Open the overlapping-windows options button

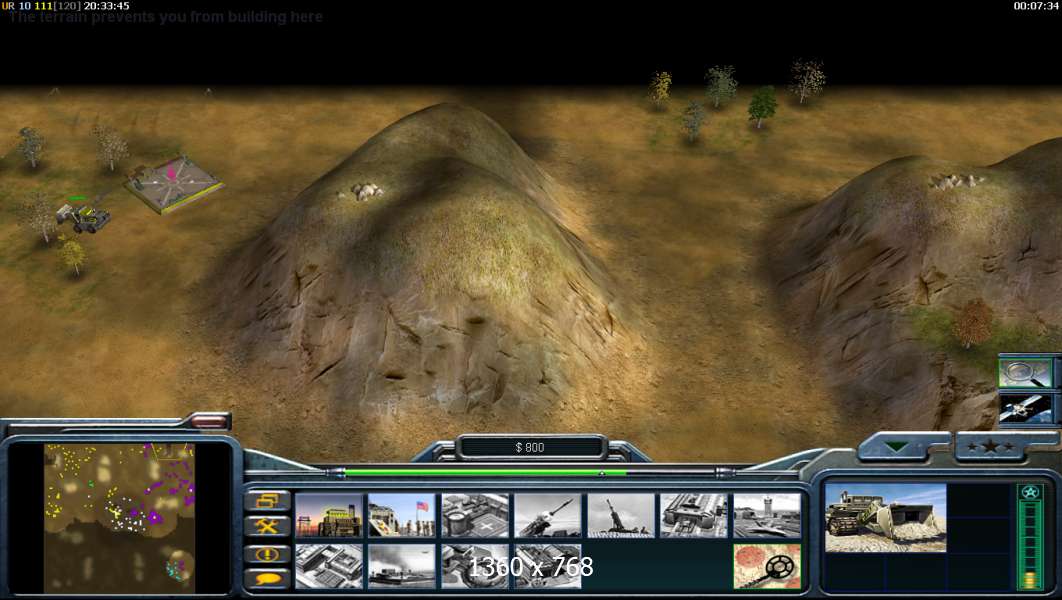point(268,501)
